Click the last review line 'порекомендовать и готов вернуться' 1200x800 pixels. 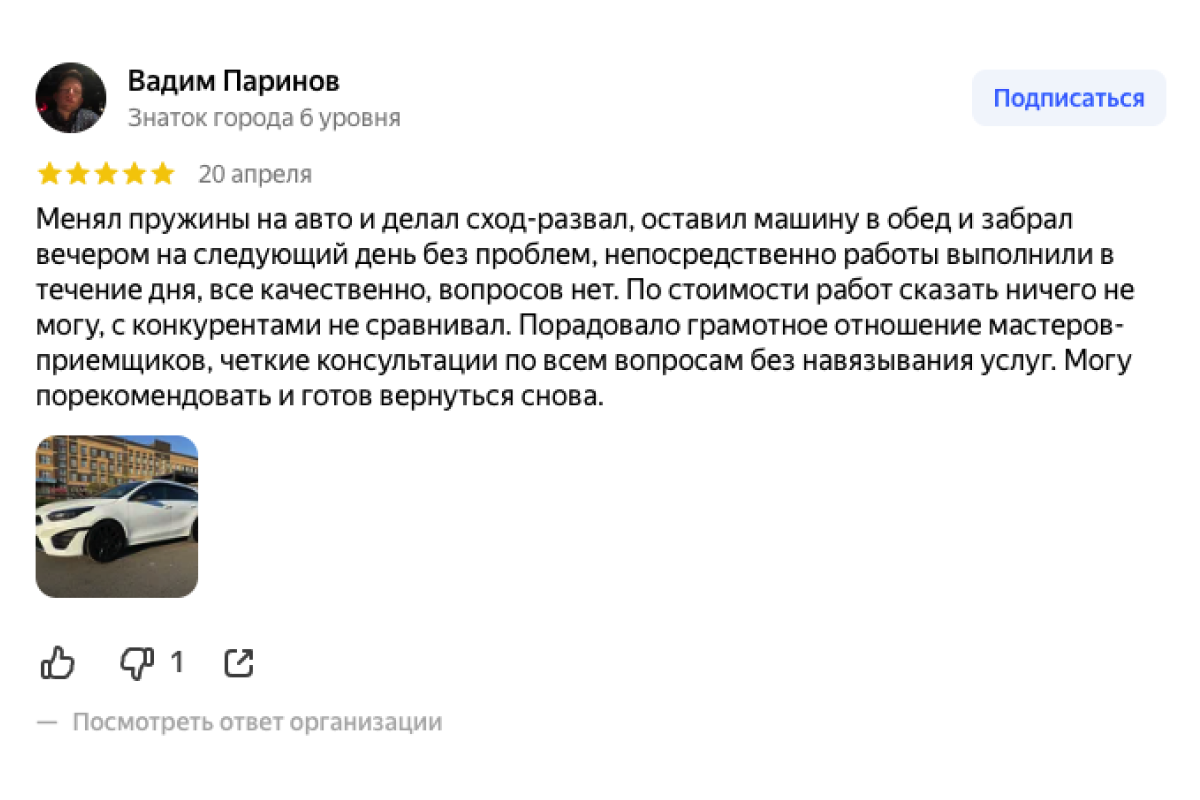coord(320,396)
